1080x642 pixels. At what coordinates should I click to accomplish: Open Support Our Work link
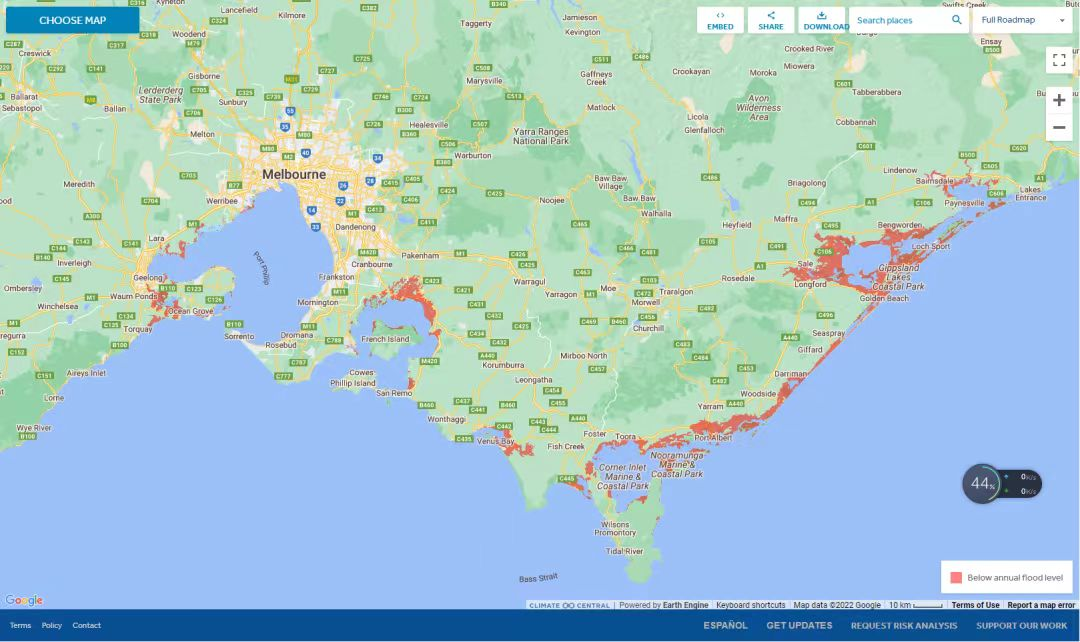pyautogui.click(x=1021, y=625)
